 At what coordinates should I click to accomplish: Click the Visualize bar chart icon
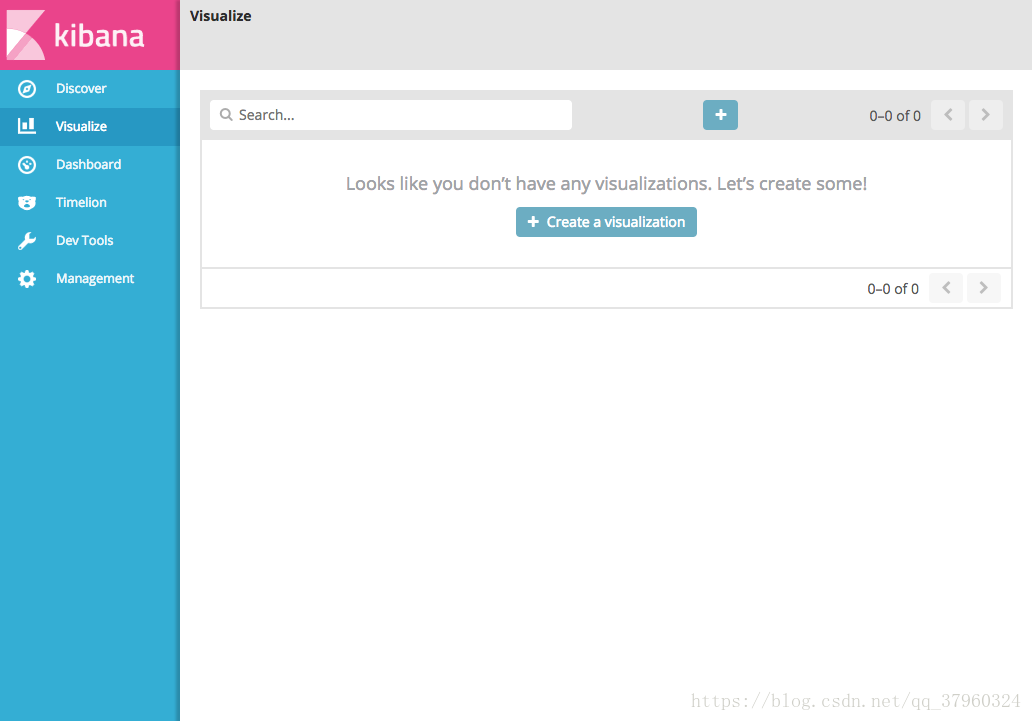point(27,126)
